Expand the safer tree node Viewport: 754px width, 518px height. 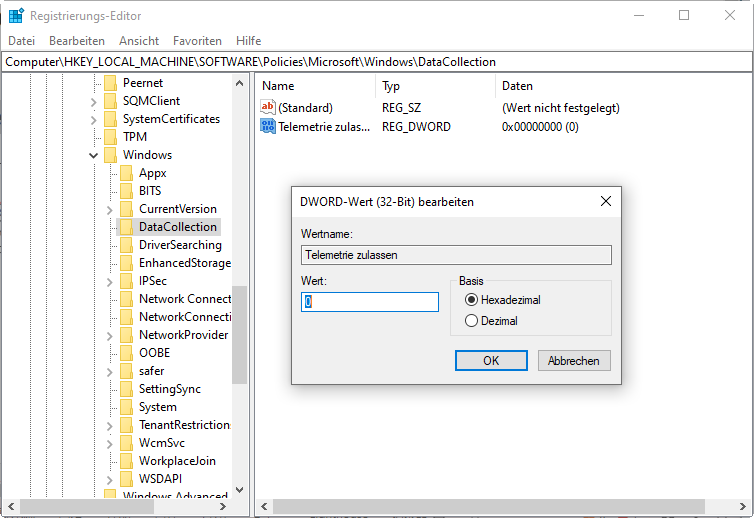point(109,372)
